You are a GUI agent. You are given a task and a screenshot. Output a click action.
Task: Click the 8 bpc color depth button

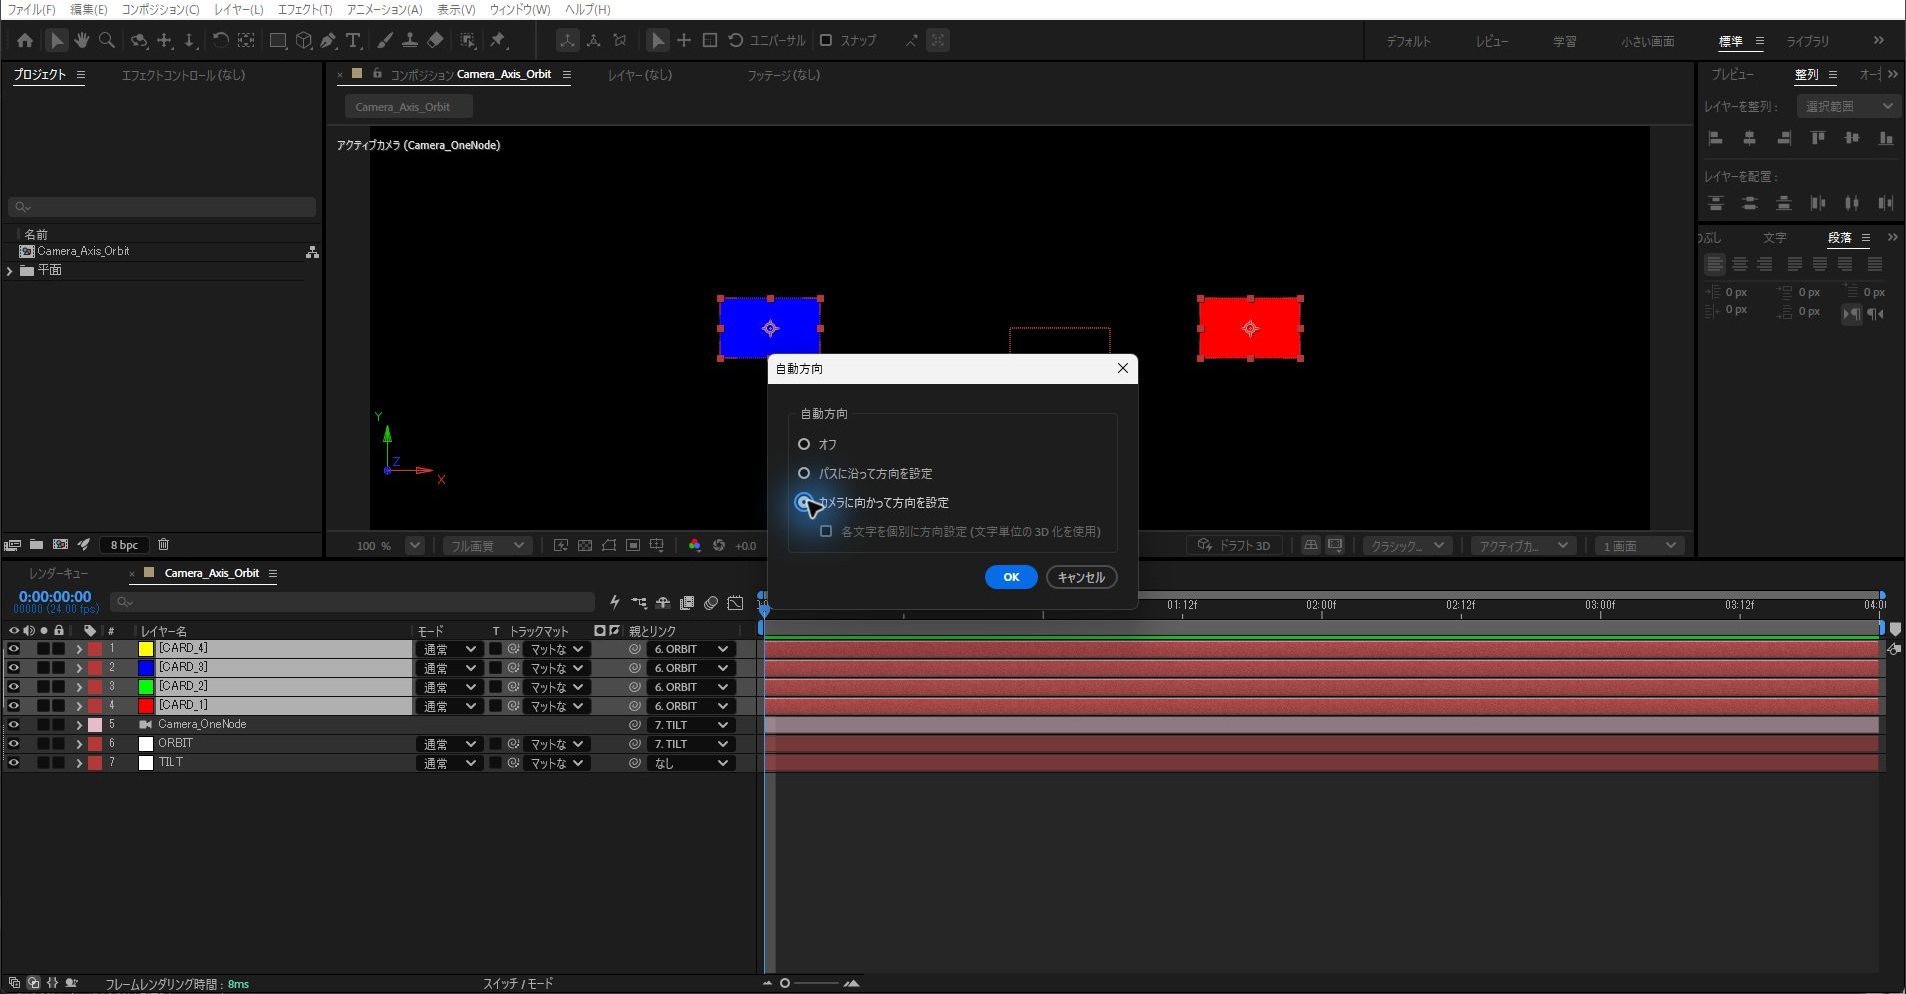(124, 545)
